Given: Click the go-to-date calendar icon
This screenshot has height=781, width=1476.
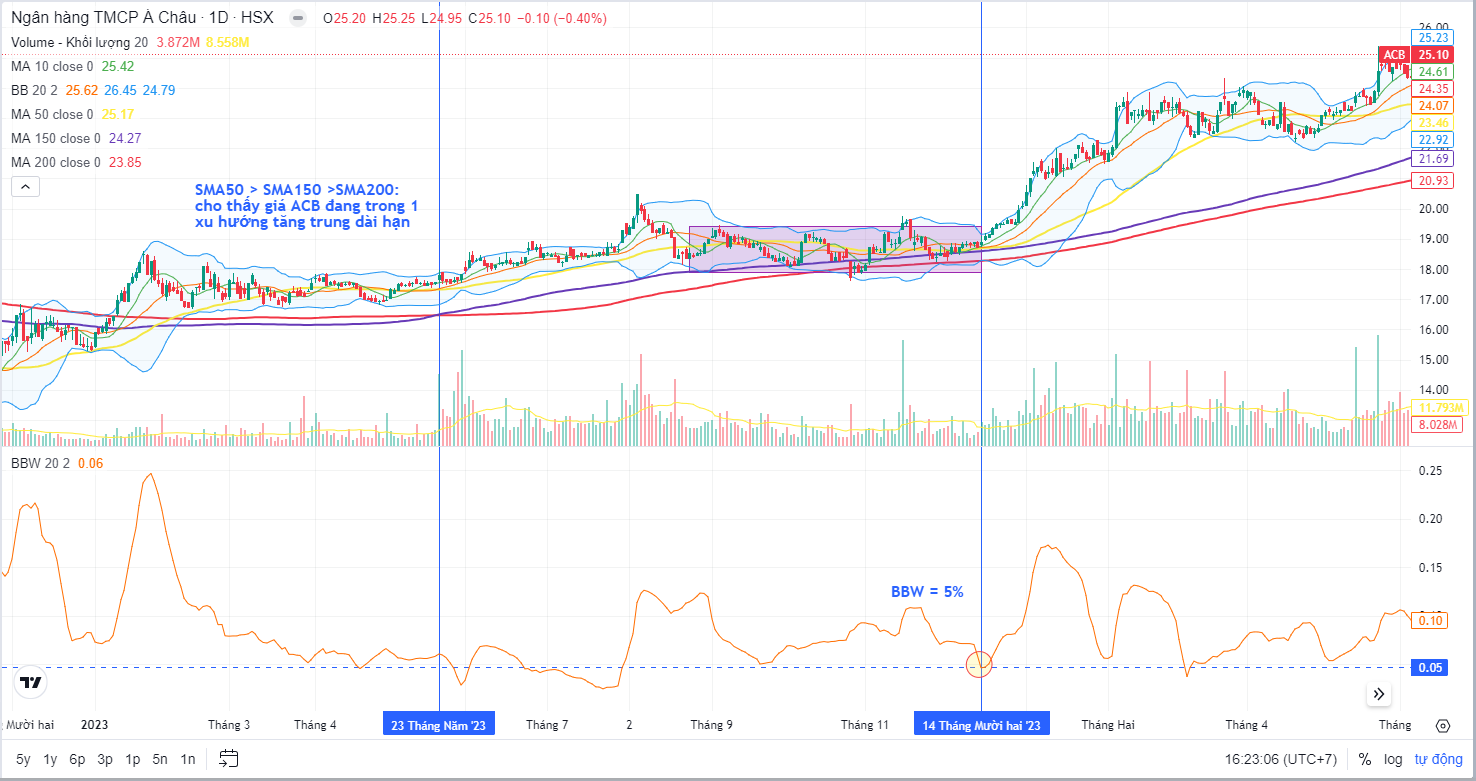Looking at the screenshot, I should pos(228,758).
